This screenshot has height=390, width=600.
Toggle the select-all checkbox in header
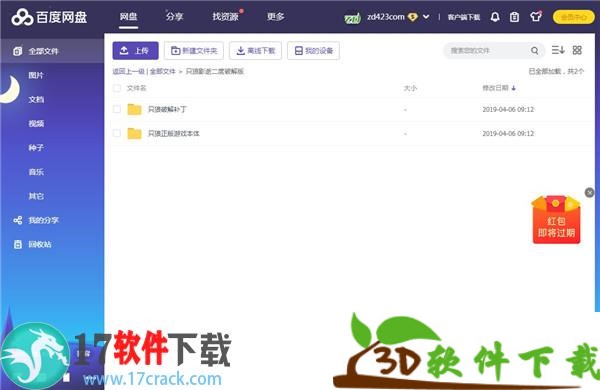(117, 88)
